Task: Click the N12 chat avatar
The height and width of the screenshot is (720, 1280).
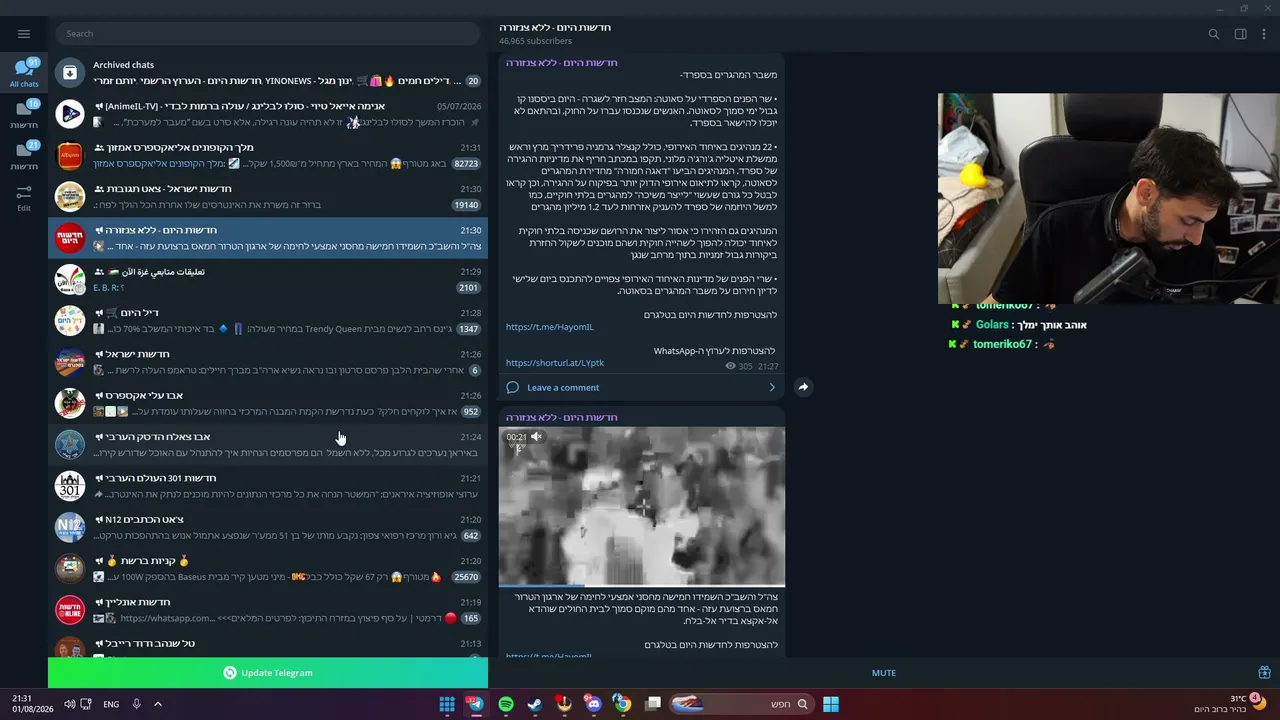Action: click(x=69, y=527)
